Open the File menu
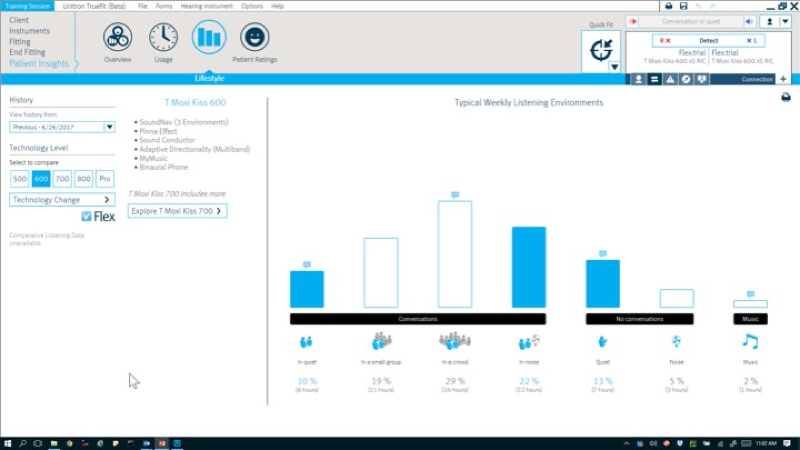The image size is (800, 450). point(142,6)
